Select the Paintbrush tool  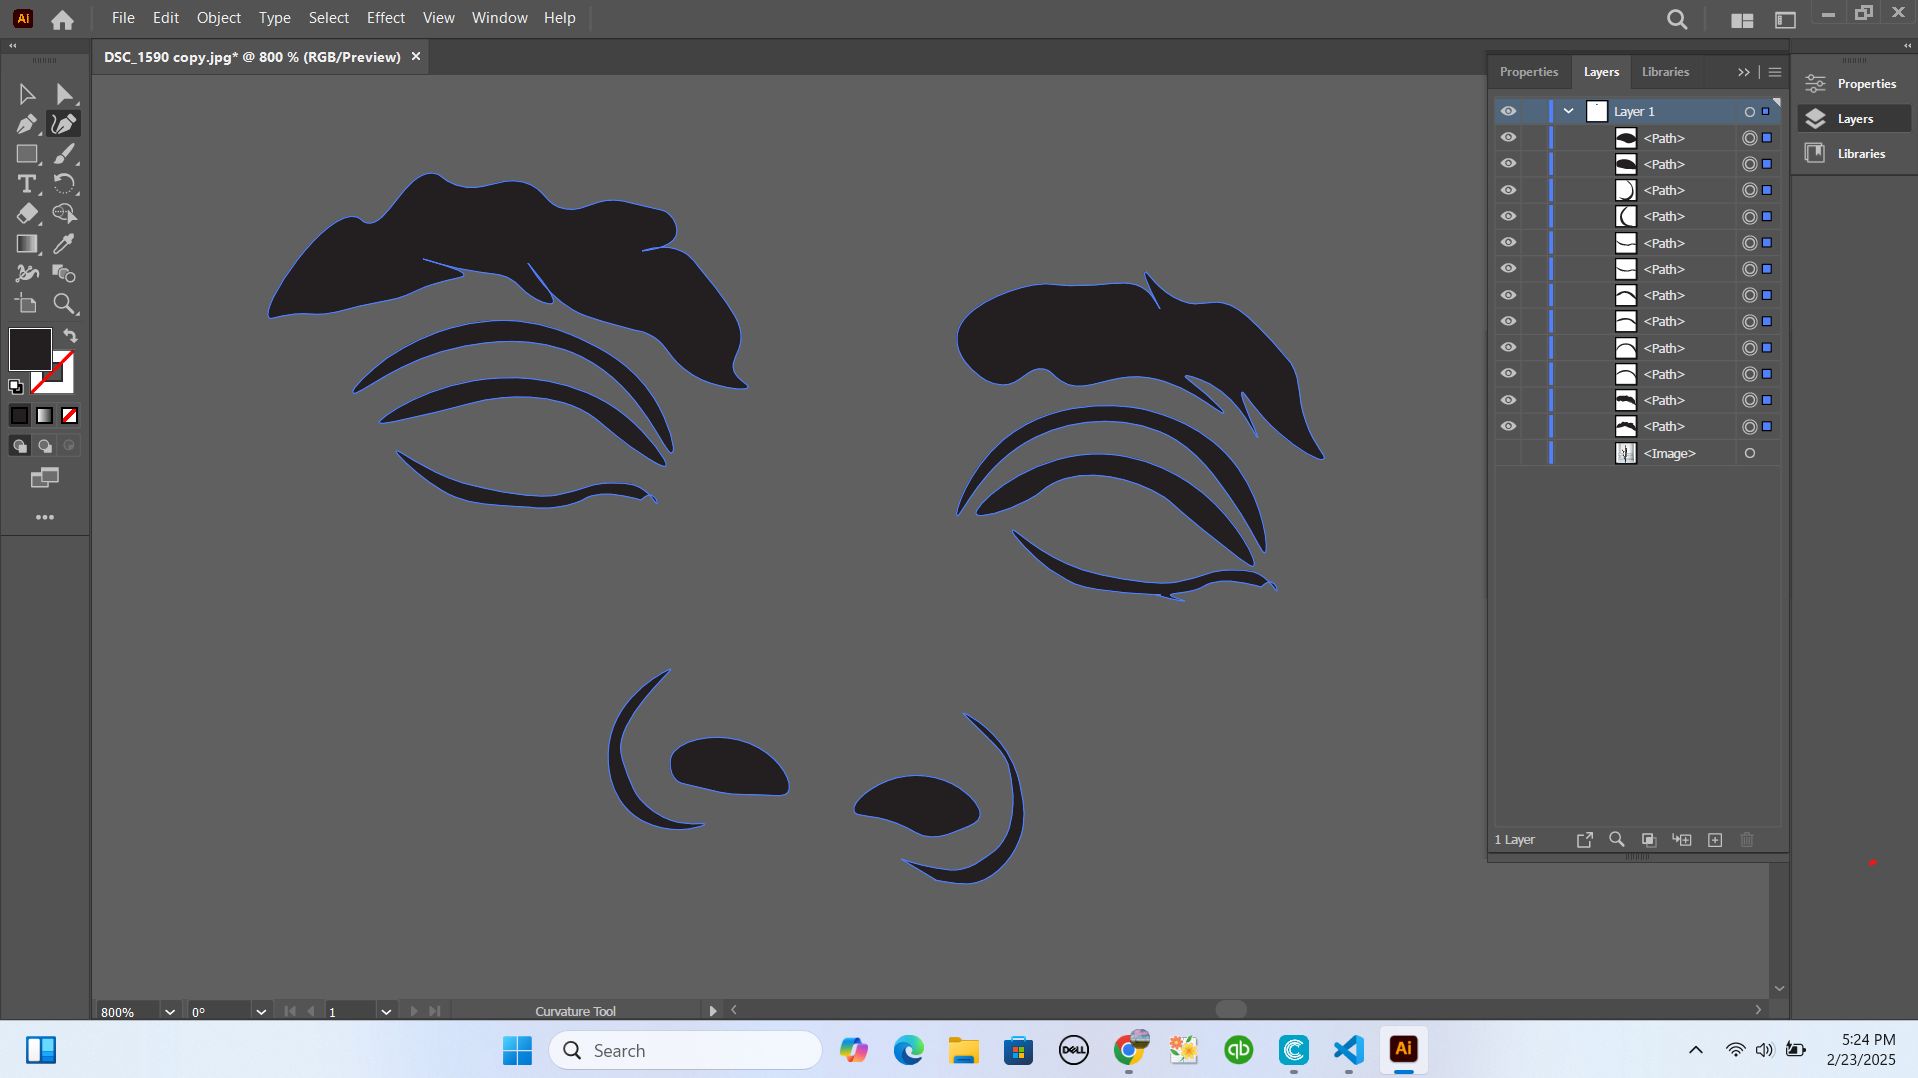pos(65,154)
